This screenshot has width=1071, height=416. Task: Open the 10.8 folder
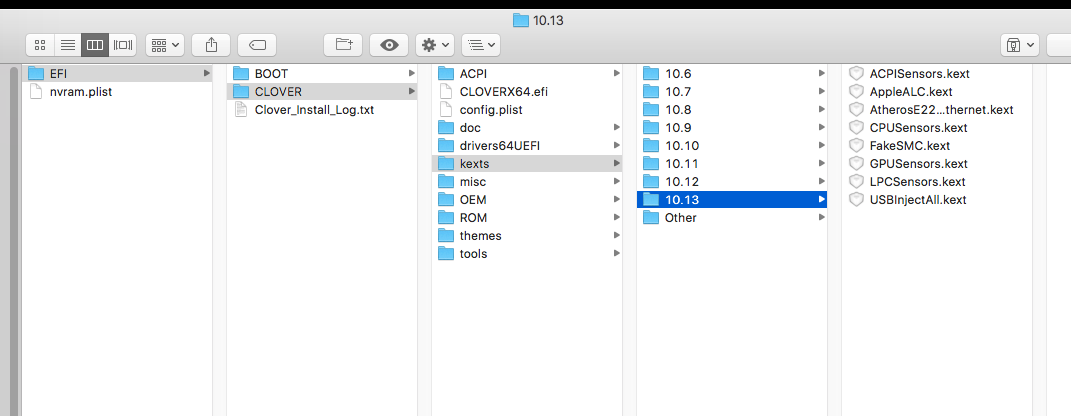732,109
